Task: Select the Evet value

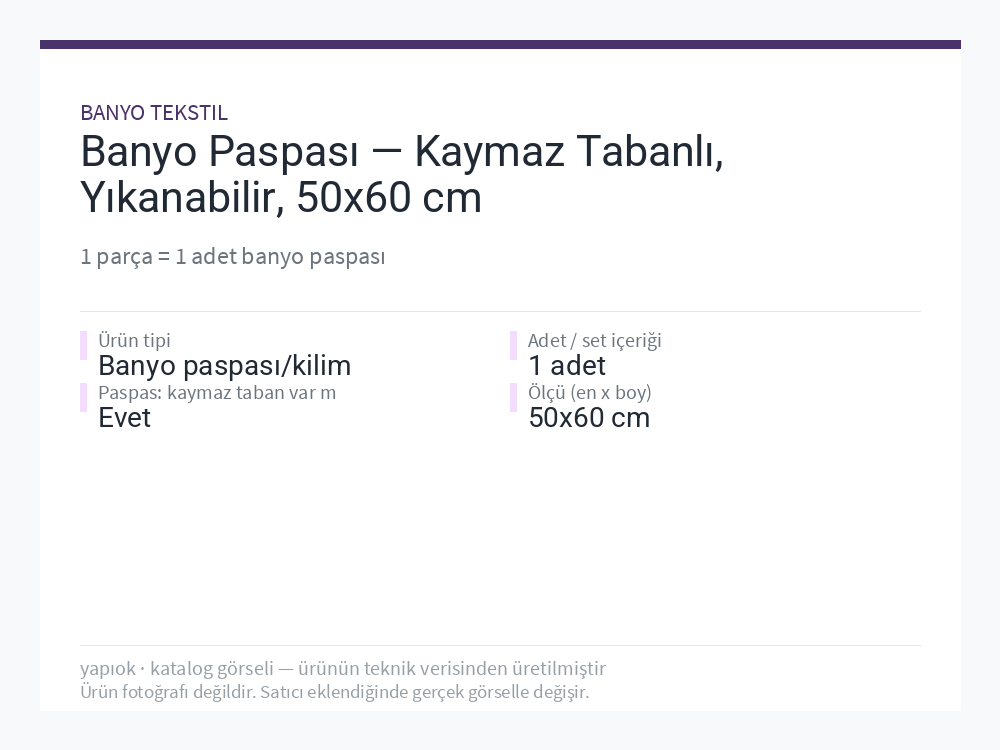Action: pyautogui.click(x=124, y=418)
